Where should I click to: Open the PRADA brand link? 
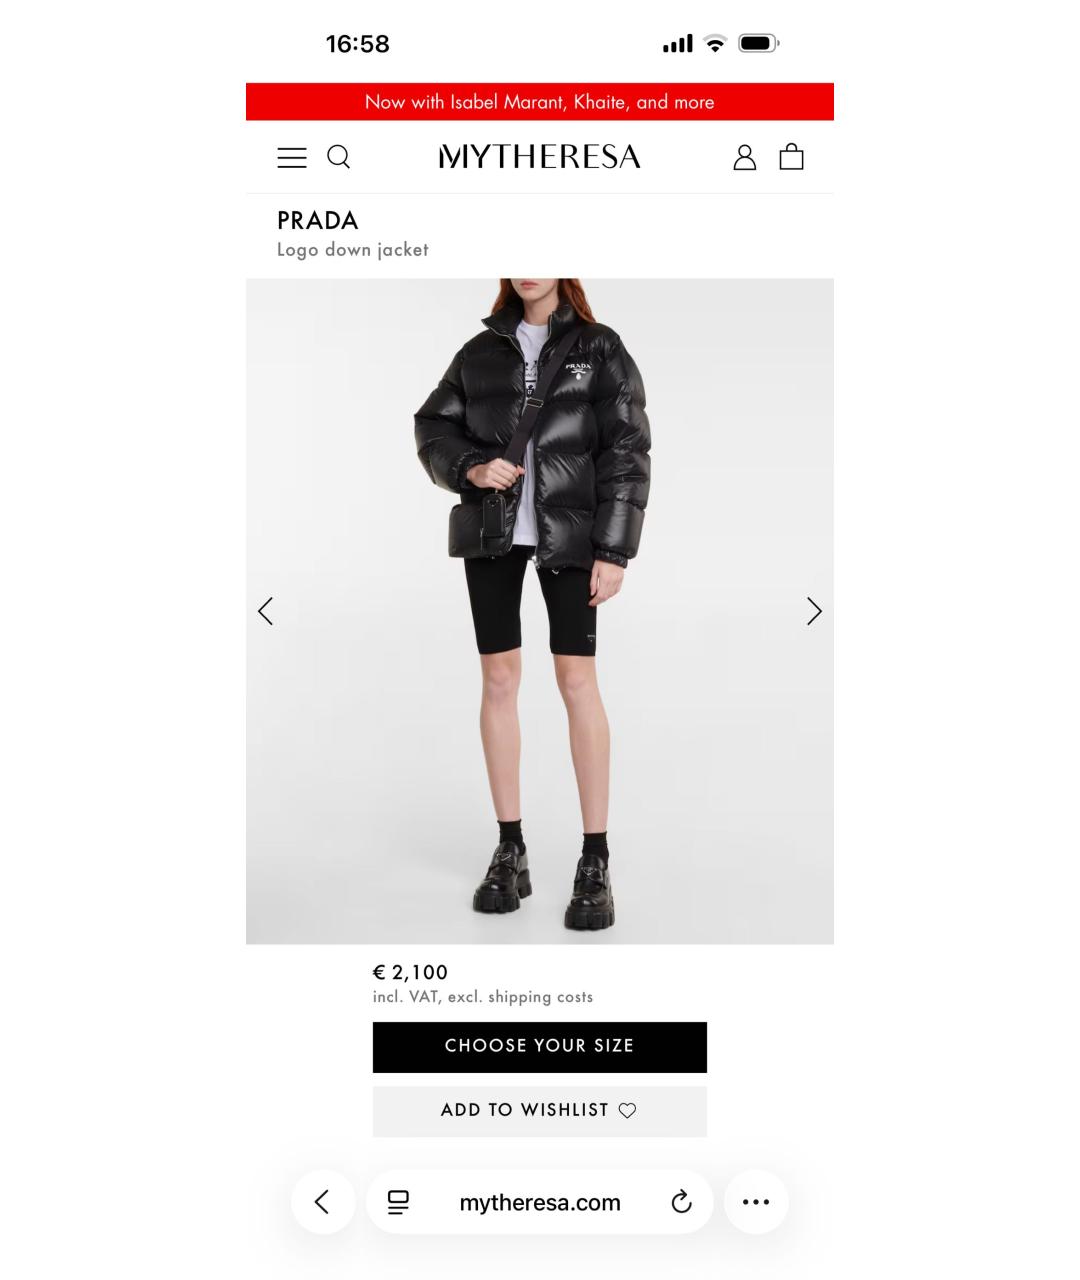pos(318,220)
